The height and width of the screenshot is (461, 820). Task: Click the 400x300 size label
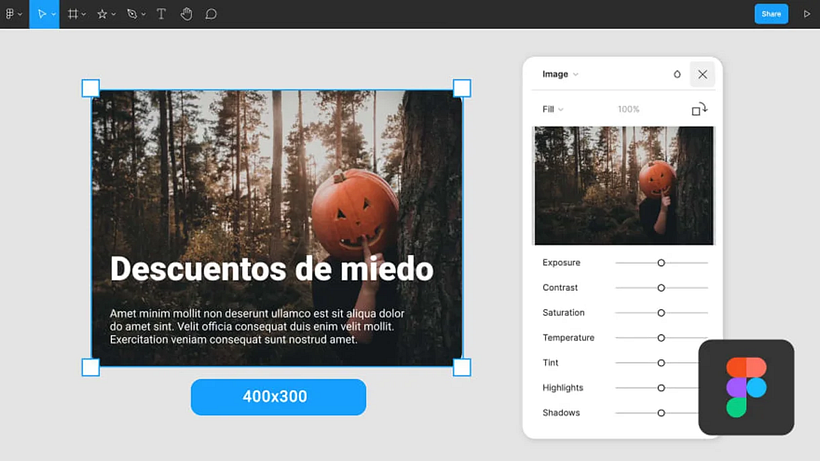[x=278, y=397]
